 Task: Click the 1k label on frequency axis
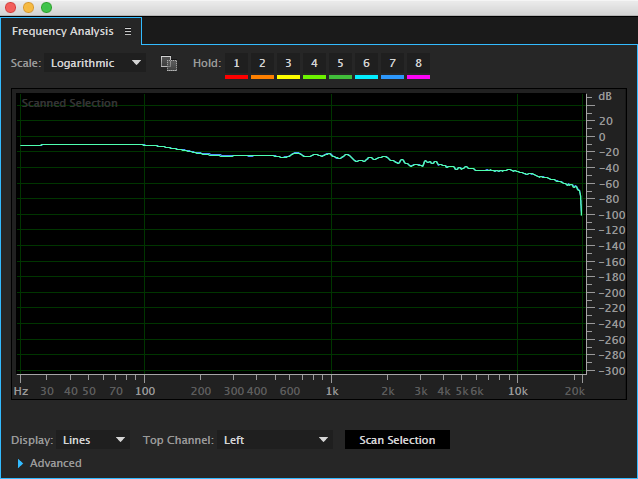pos(332,392)
